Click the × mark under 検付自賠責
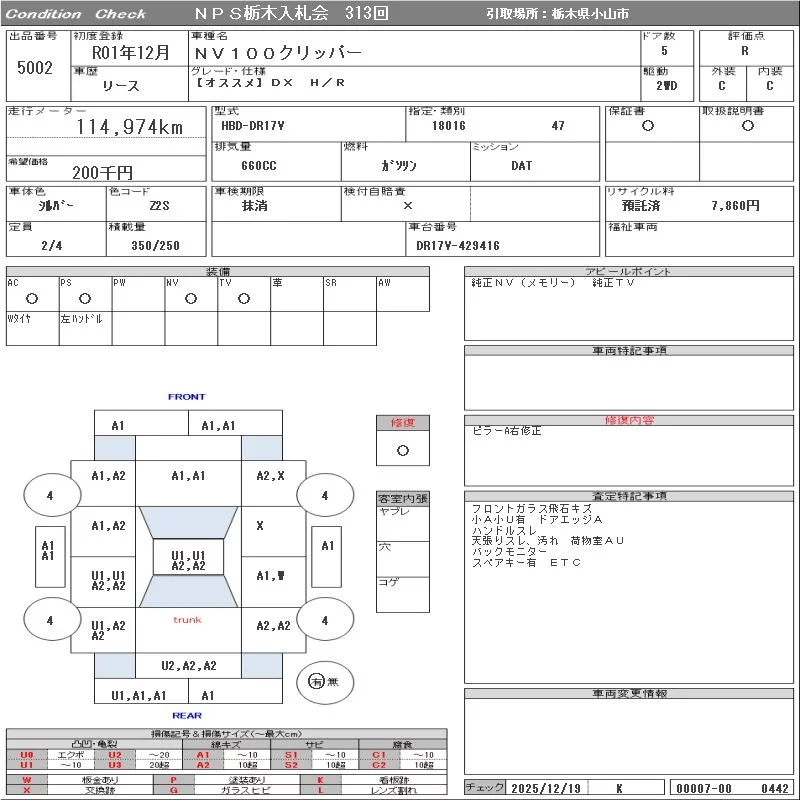 (x=408, y=206)
